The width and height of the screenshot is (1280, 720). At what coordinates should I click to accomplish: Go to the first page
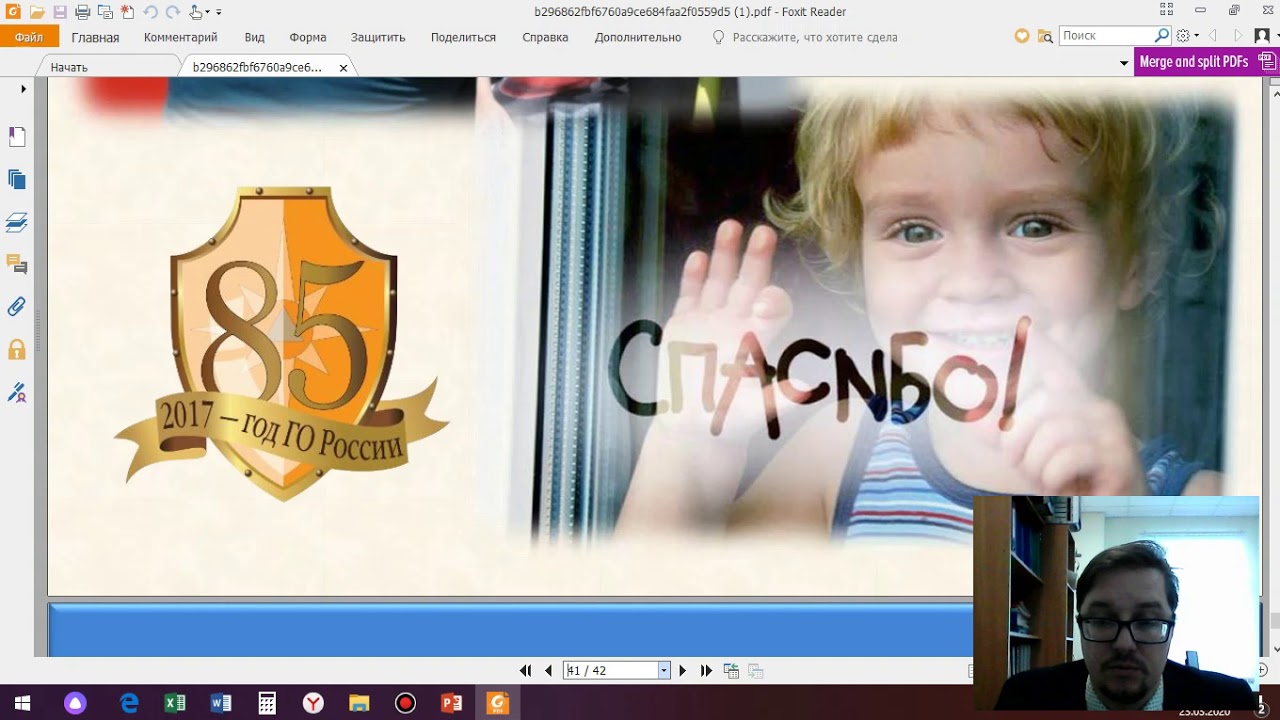526,671
